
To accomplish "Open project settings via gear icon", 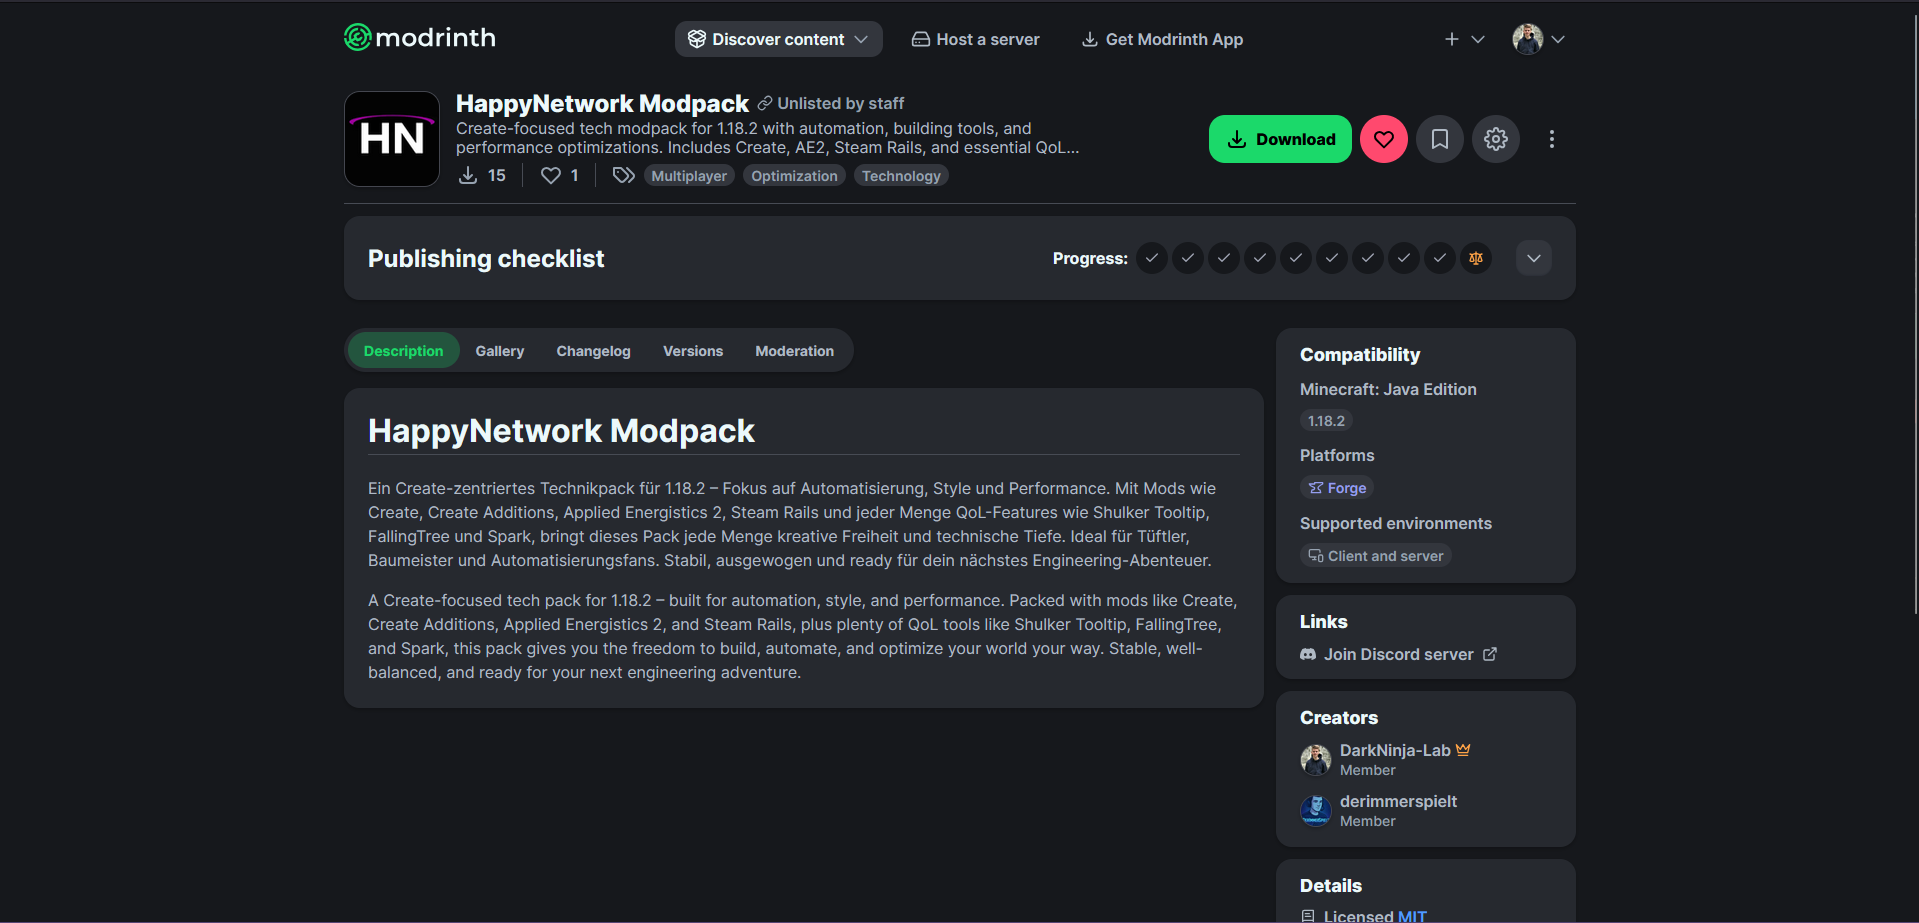I will coord(1496,139).
